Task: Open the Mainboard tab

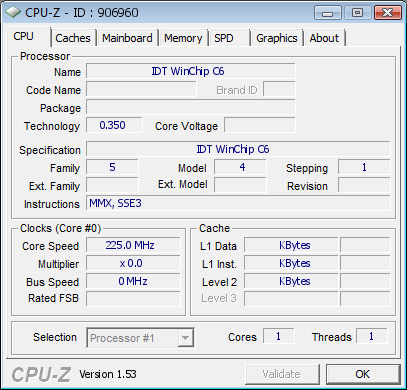Action: click(127, 38)
